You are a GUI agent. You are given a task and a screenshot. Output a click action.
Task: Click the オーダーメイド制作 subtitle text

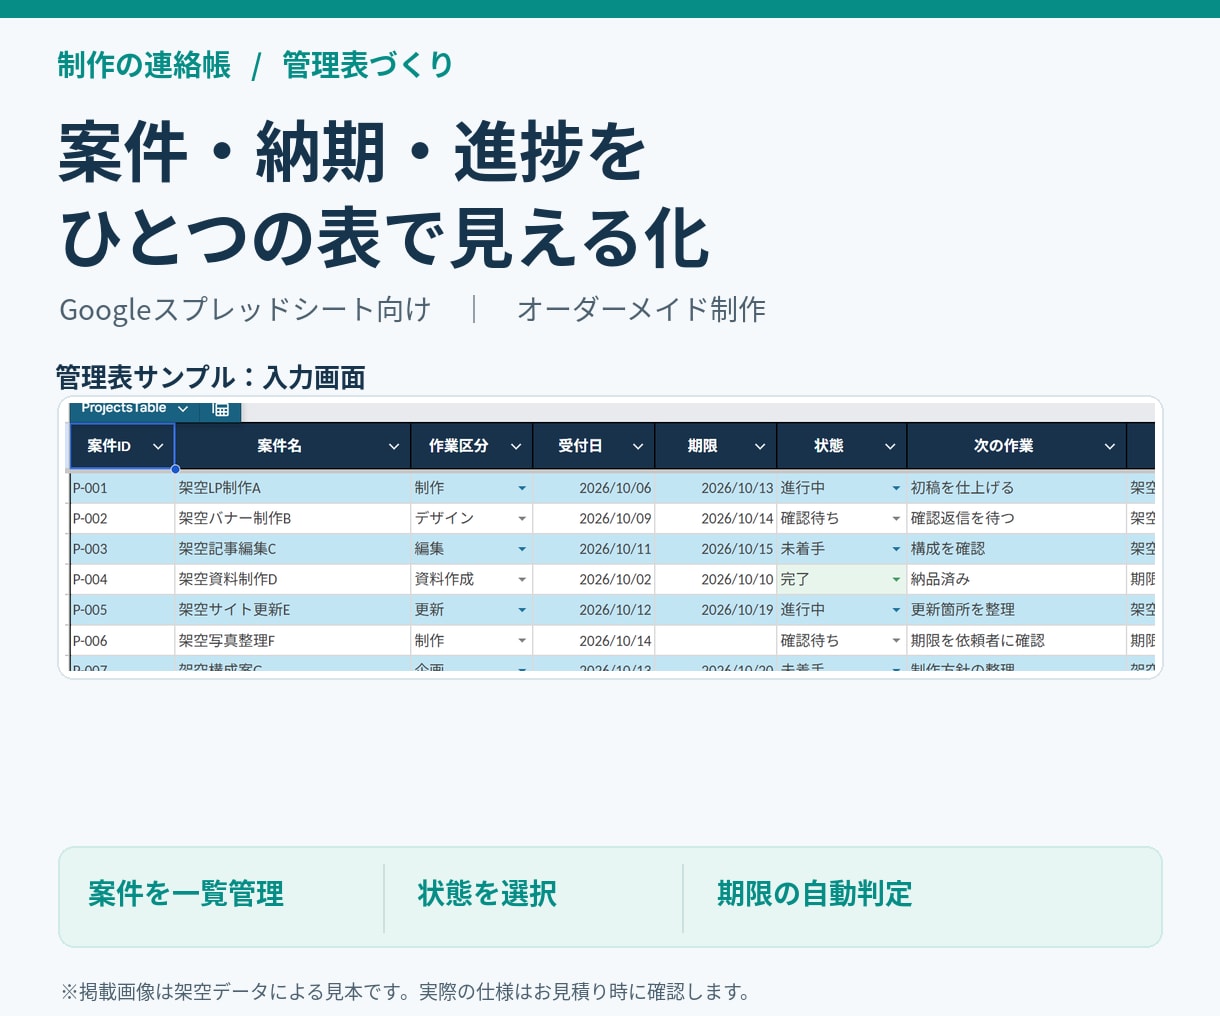click(x=641, y=310)
